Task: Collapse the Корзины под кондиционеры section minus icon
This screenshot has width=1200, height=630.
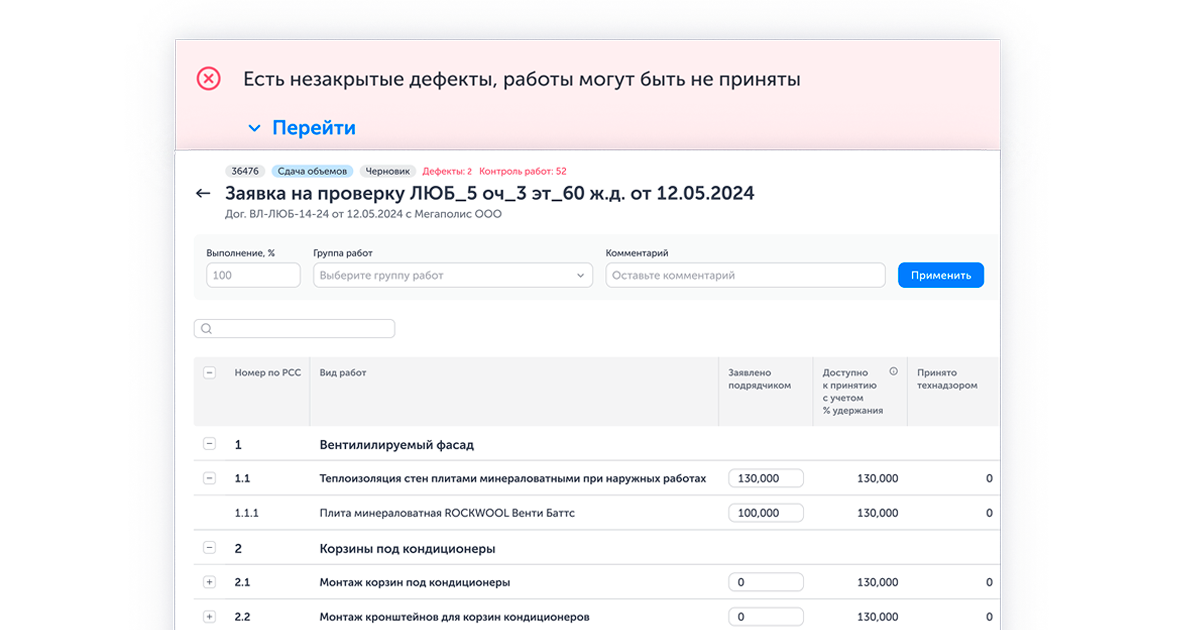Action: click(x=209, y=547)
